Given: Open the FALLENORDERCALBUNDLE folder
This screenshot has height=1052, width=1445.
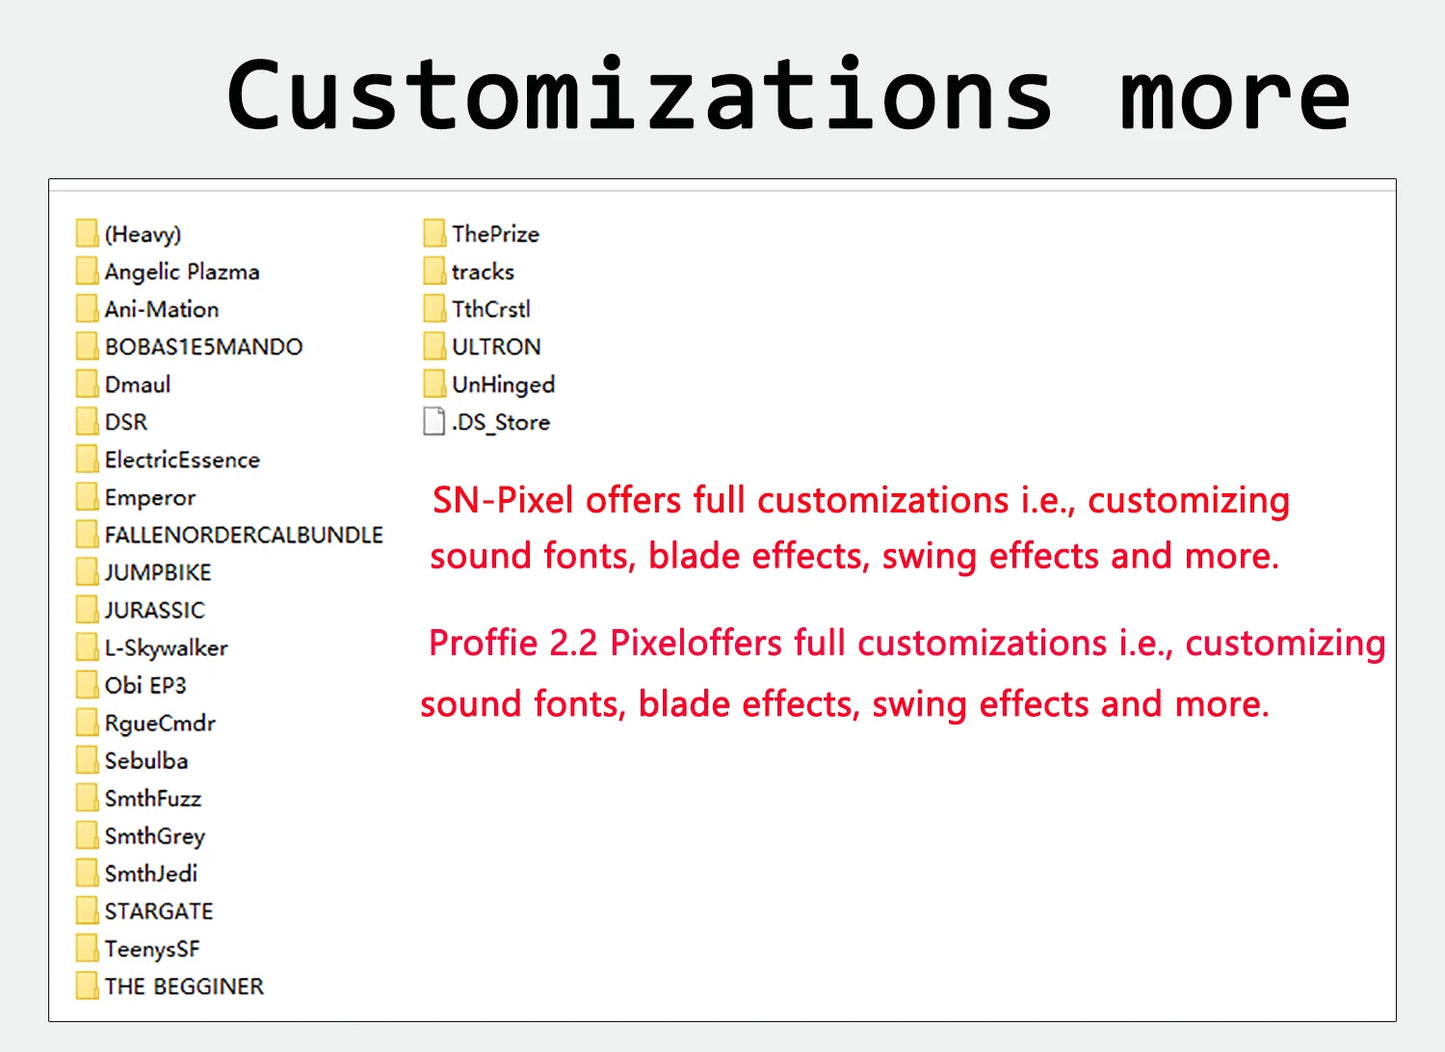Looking at the screenshot, I should pos(230,535).
